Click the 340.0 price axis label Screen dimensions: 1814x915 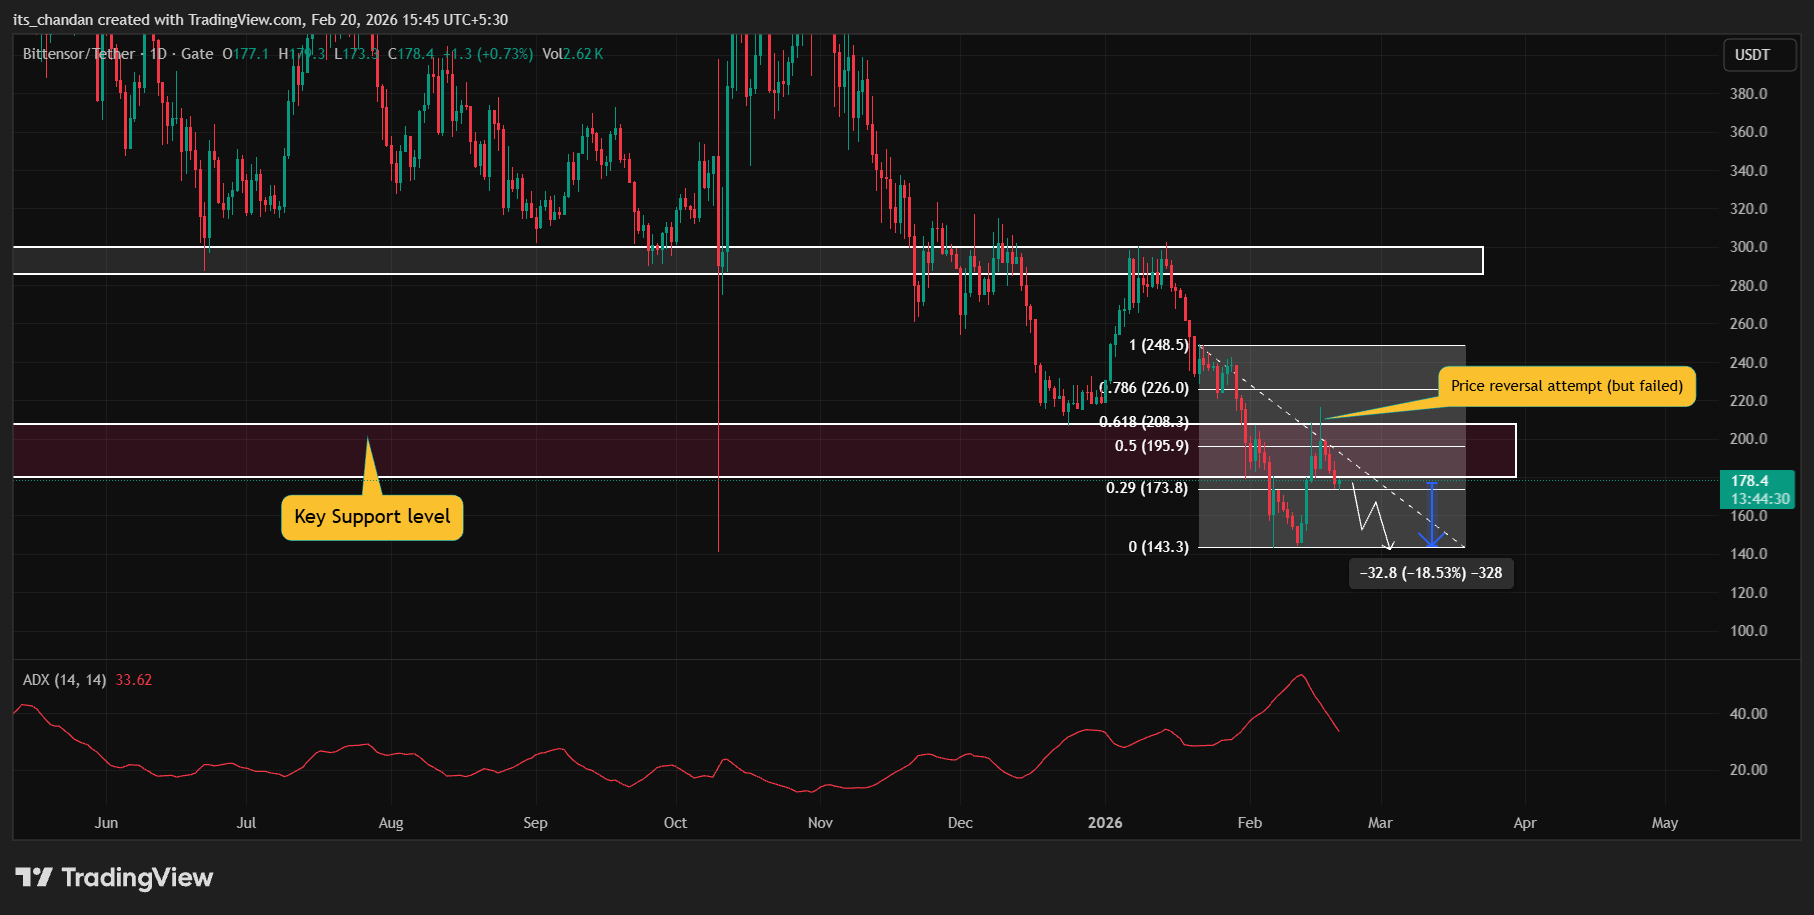[1749, 171]
